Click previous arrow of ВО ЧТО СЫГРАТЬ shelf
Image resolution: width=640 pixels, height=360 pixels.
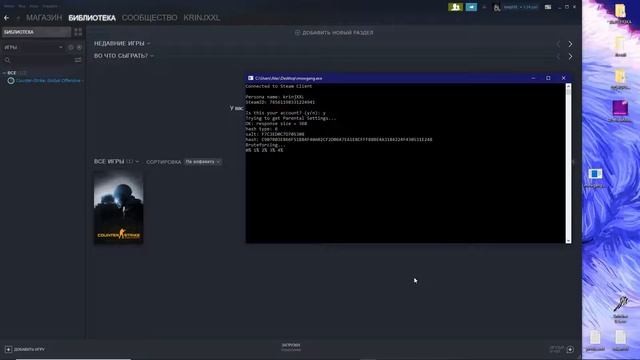click(558, 56)
